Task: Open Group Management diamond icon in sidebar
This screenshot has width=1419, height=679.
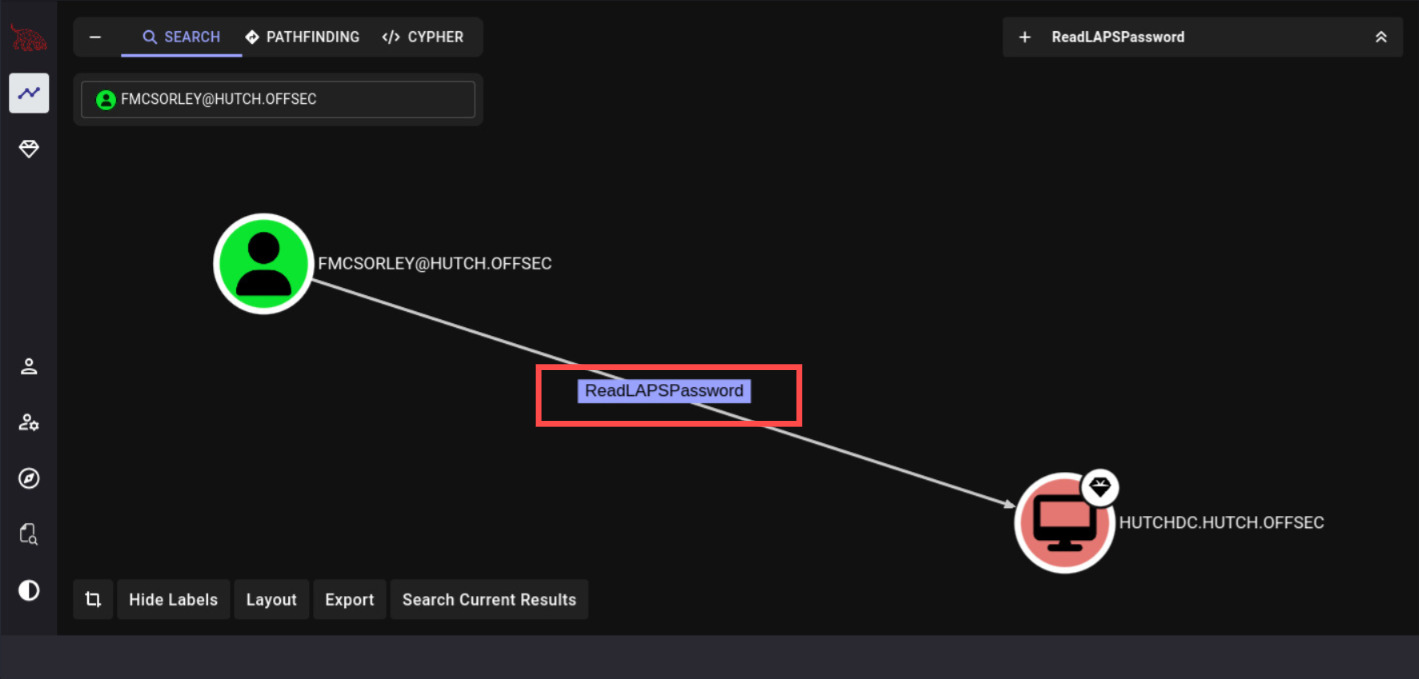Action: pos(29,149)
